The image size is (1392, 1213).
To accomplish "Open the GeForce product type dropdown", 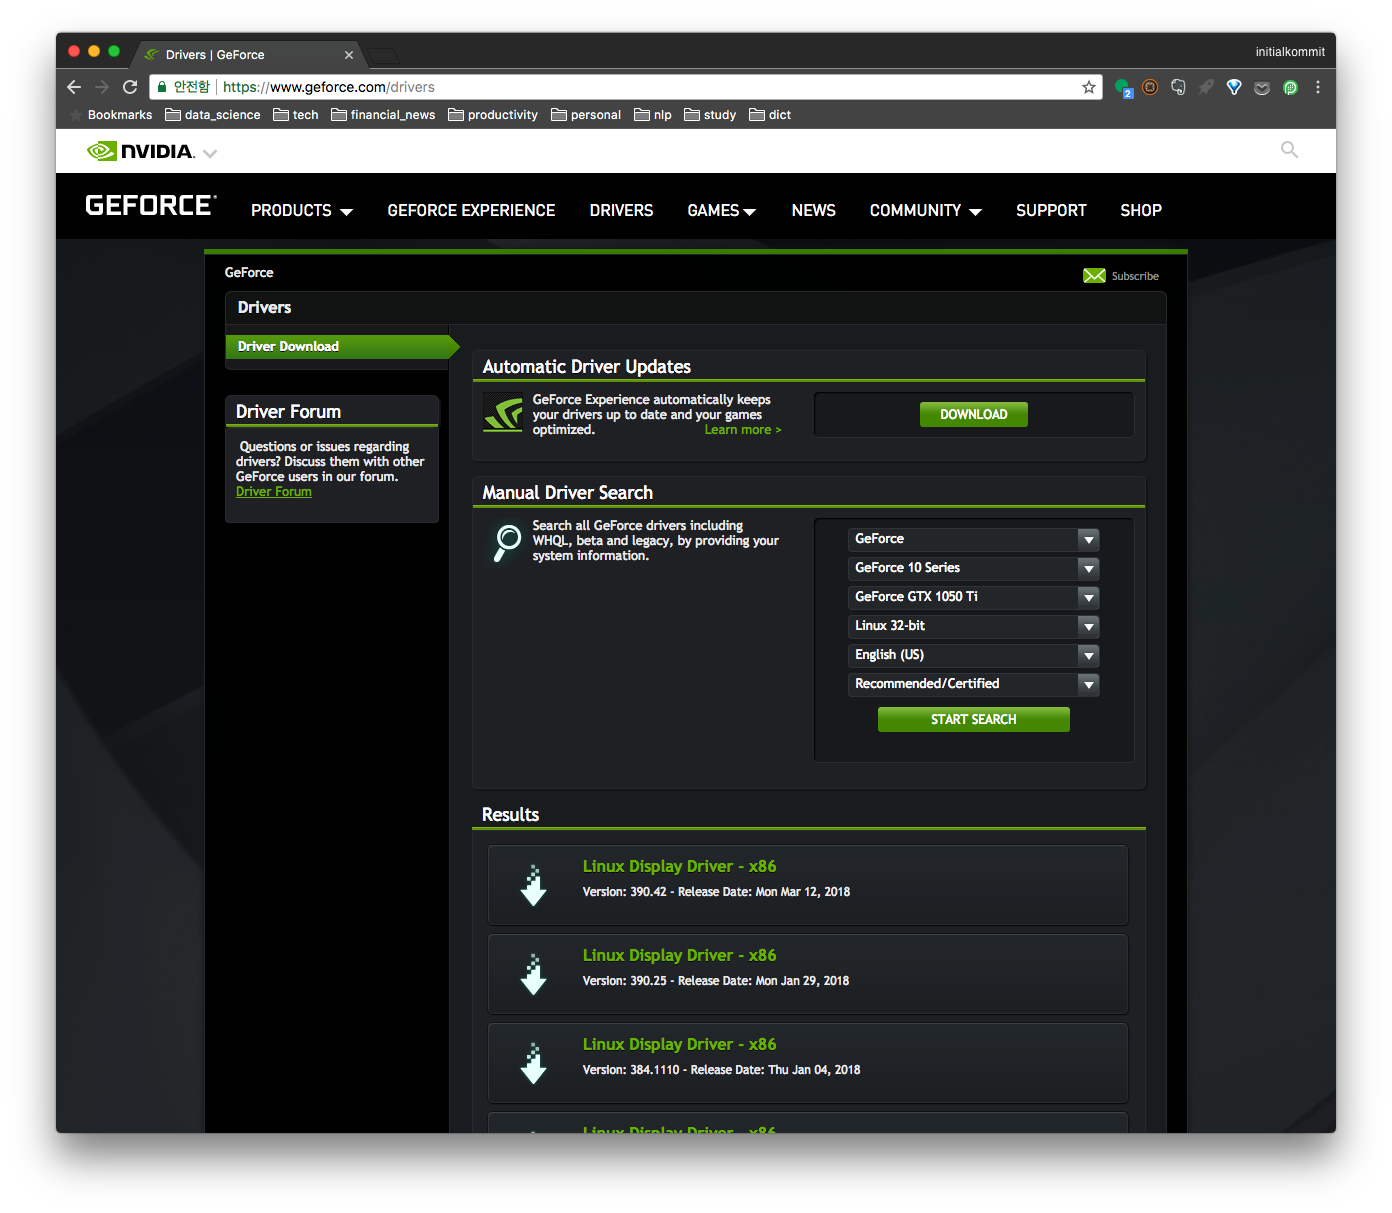I will click(973, 539).
